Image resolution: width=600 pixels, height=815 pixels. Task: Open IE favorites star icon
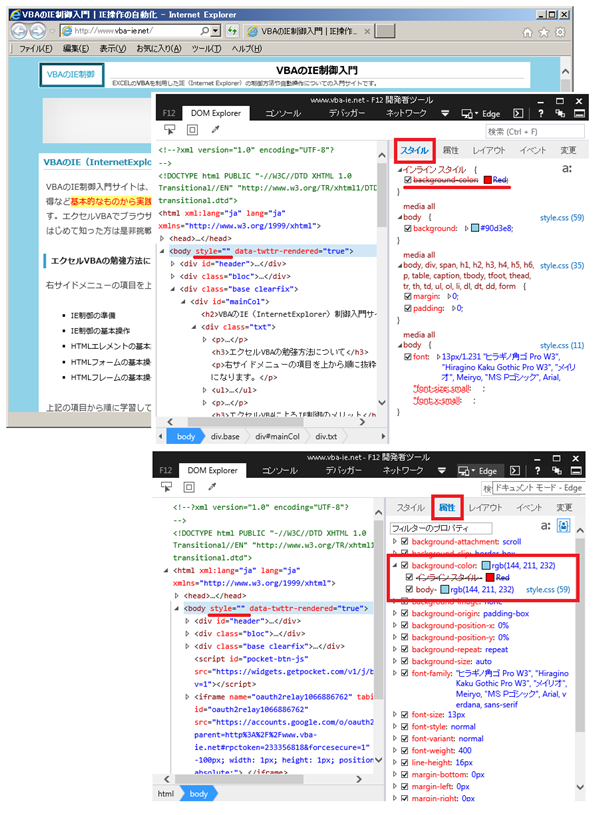(x=544, y=33)
